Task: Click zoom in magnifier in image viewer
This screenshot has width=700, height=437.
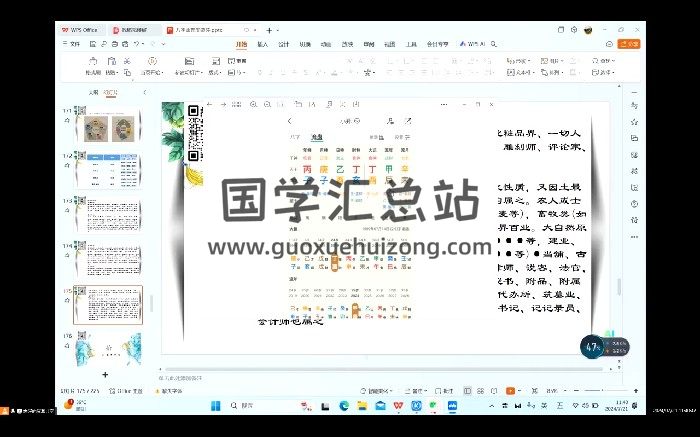Action: click(x=254, y=104)
